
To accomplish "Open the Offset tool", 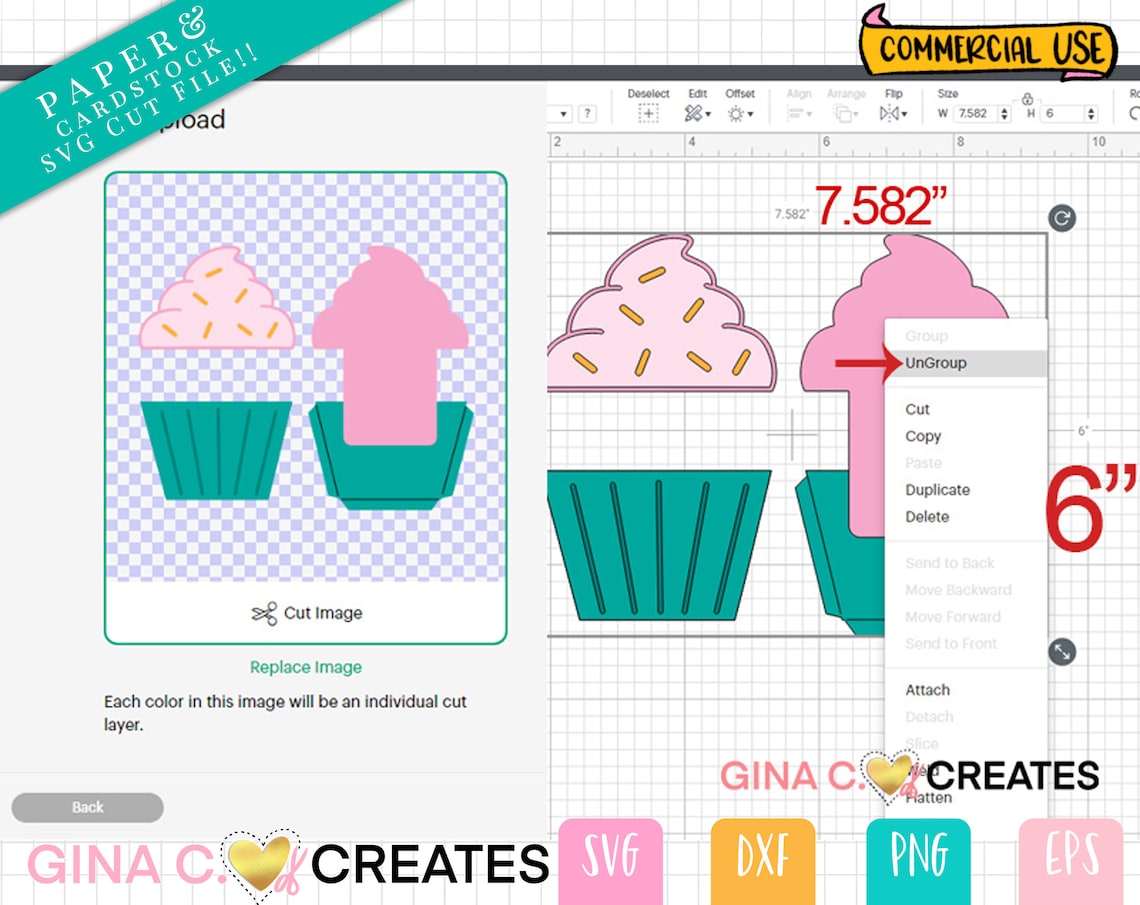I will click(x=737, y=113).
